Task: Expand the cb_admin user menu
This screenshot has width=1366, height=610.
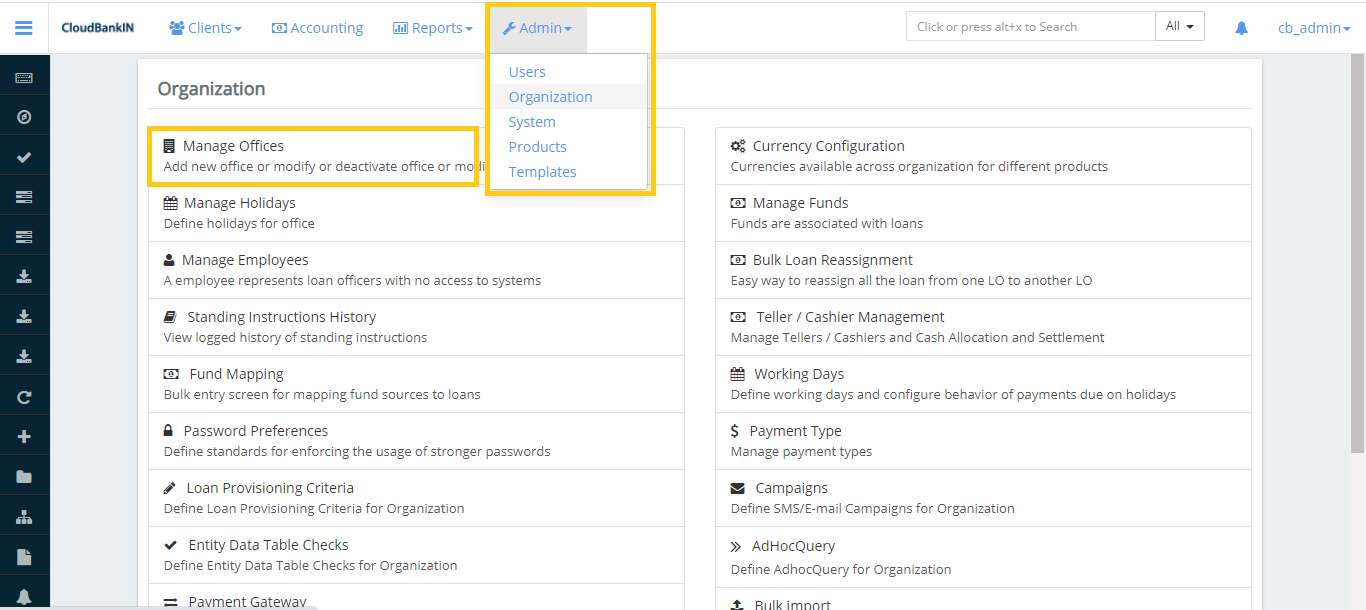Action: tap(1313, 28)
